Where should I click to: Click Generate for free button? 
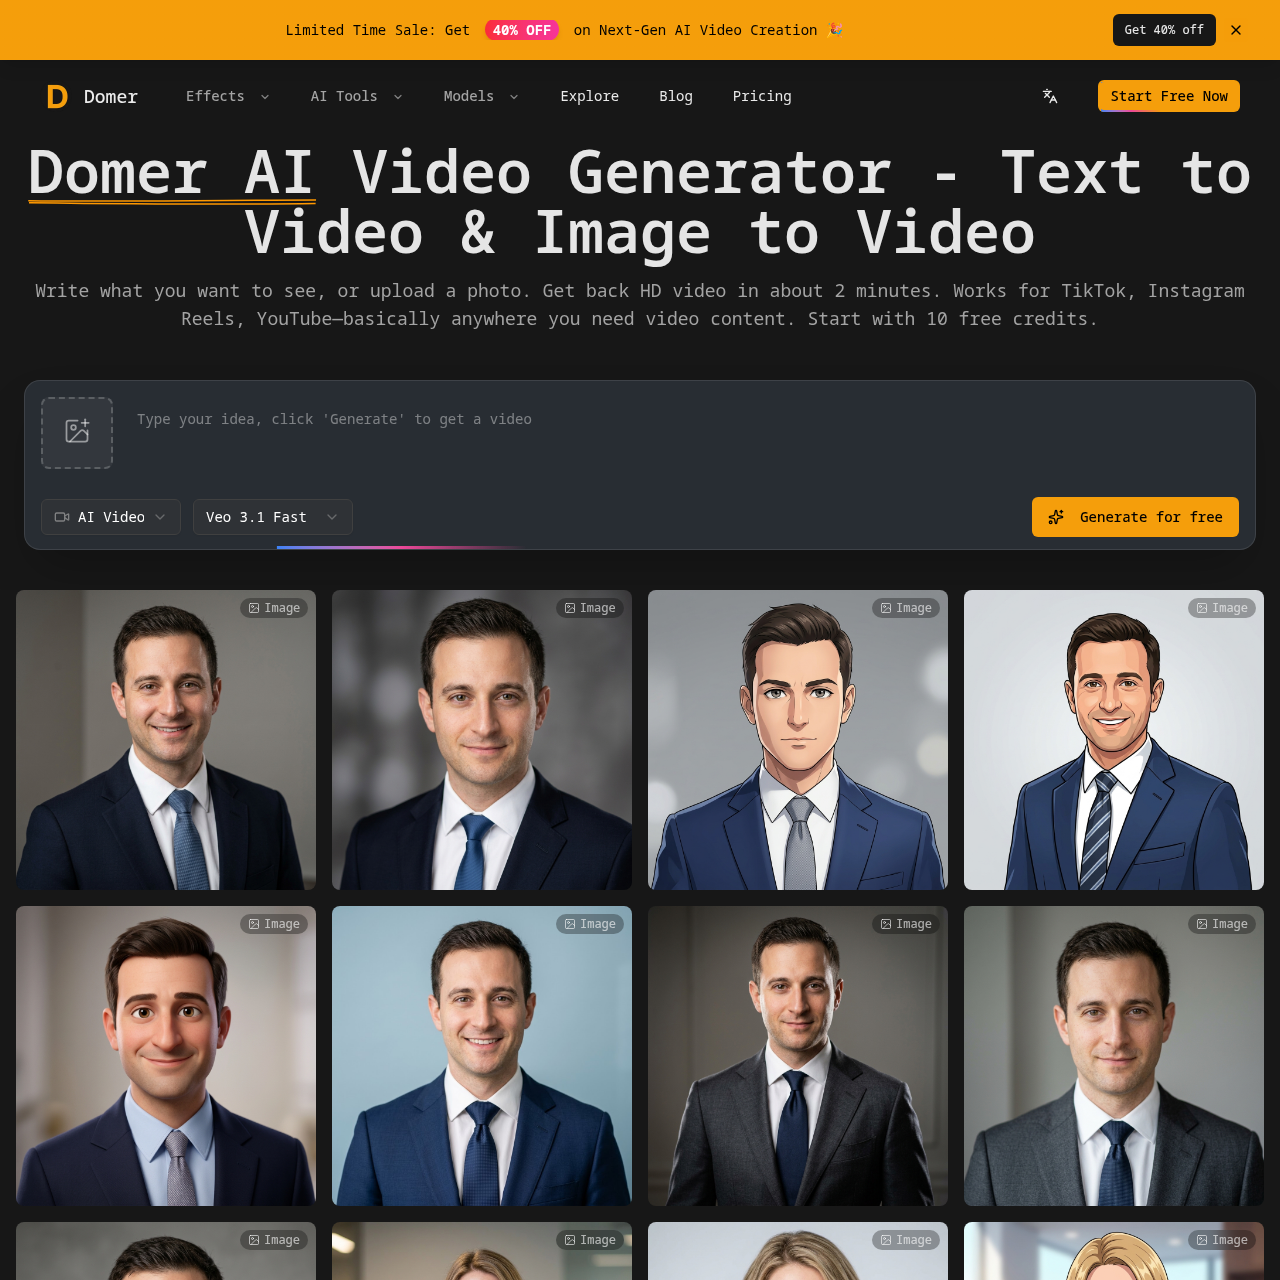(1135, 517)
